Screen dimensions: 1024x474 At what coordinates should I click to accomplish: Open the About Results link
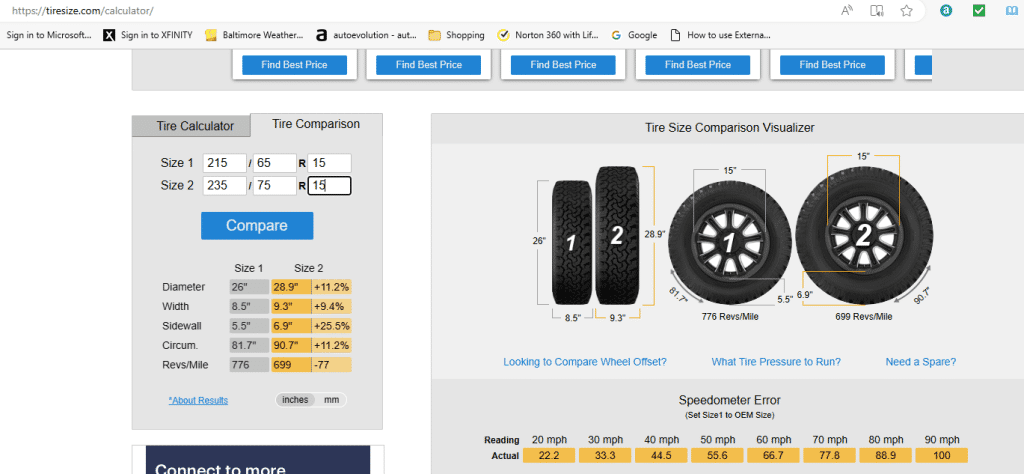tap(198, 400)
